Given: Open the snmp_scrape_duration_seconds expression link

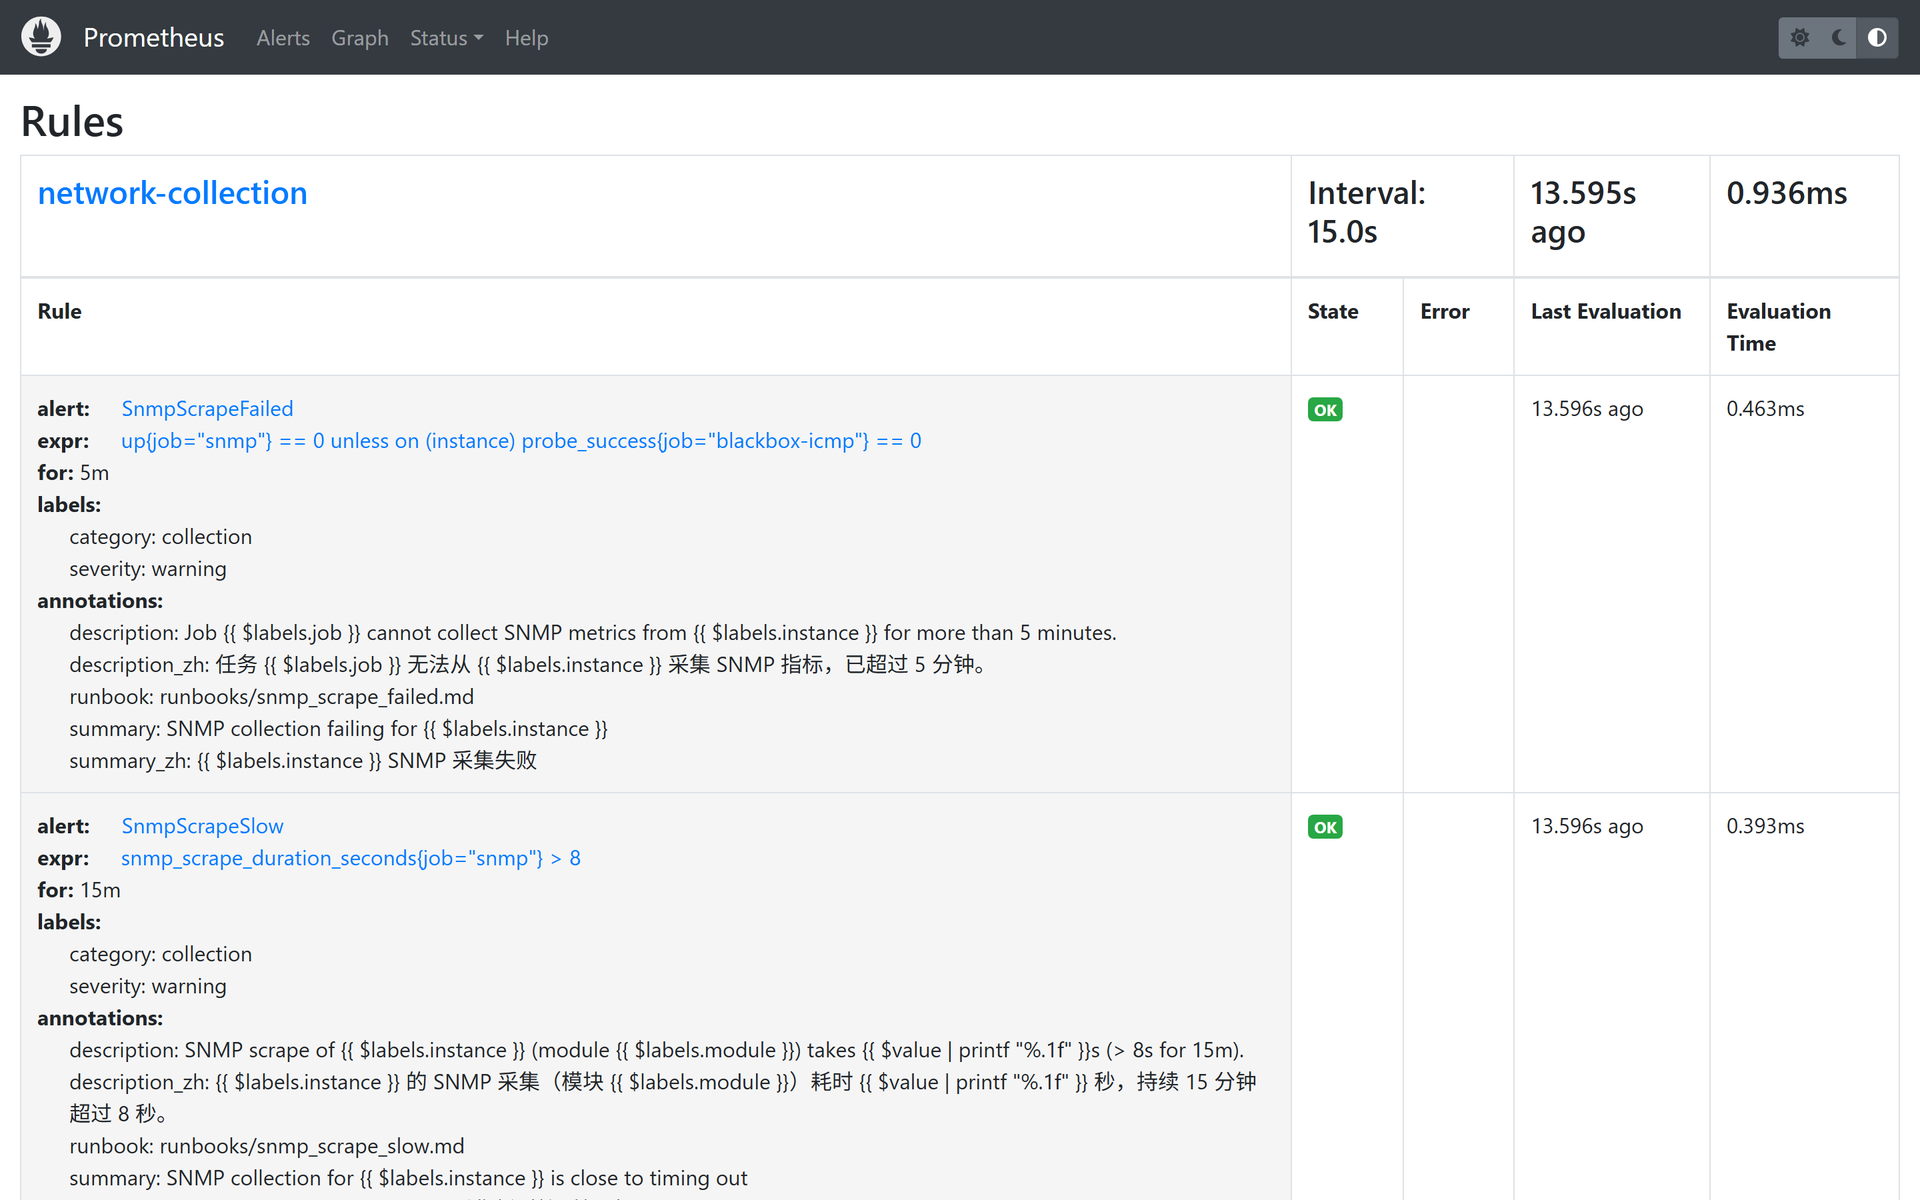Looking at the screenshot, I should pyautogui.click(x=350, y=858).
